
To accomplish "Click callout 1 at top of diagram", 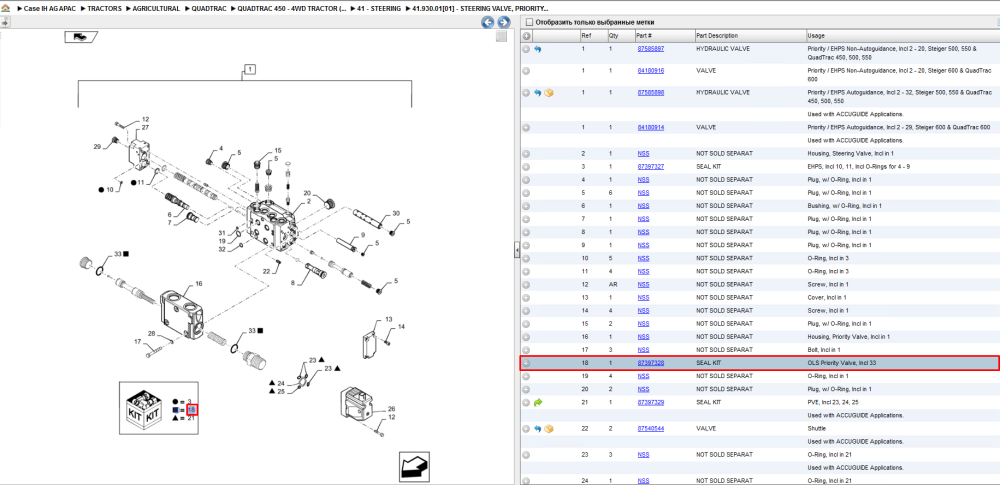I will tap(250, 69).
